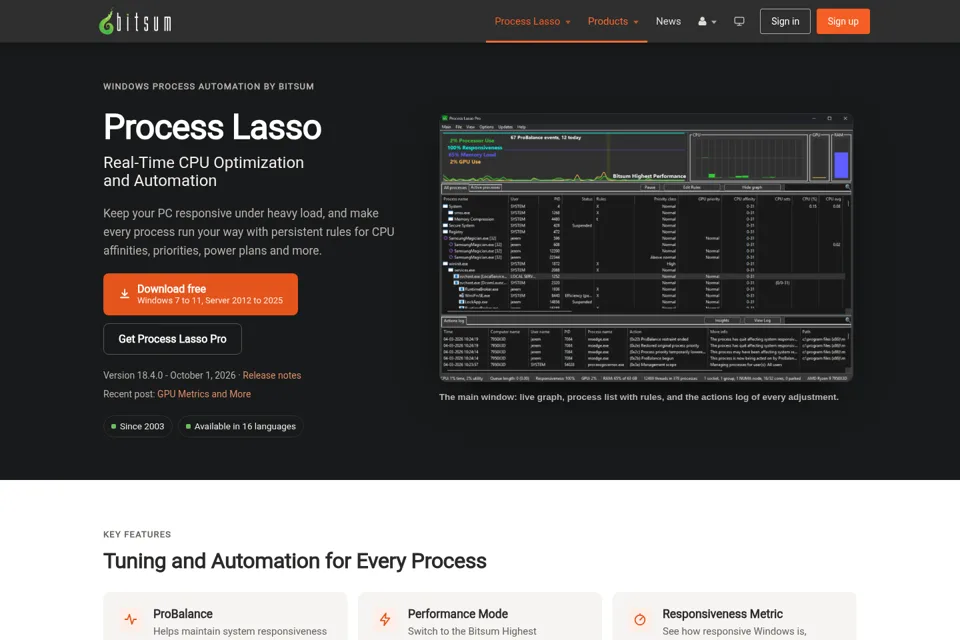Click the Bitsum logo
The height and width of the screenshot is (640, 960).
coord(135,21)
